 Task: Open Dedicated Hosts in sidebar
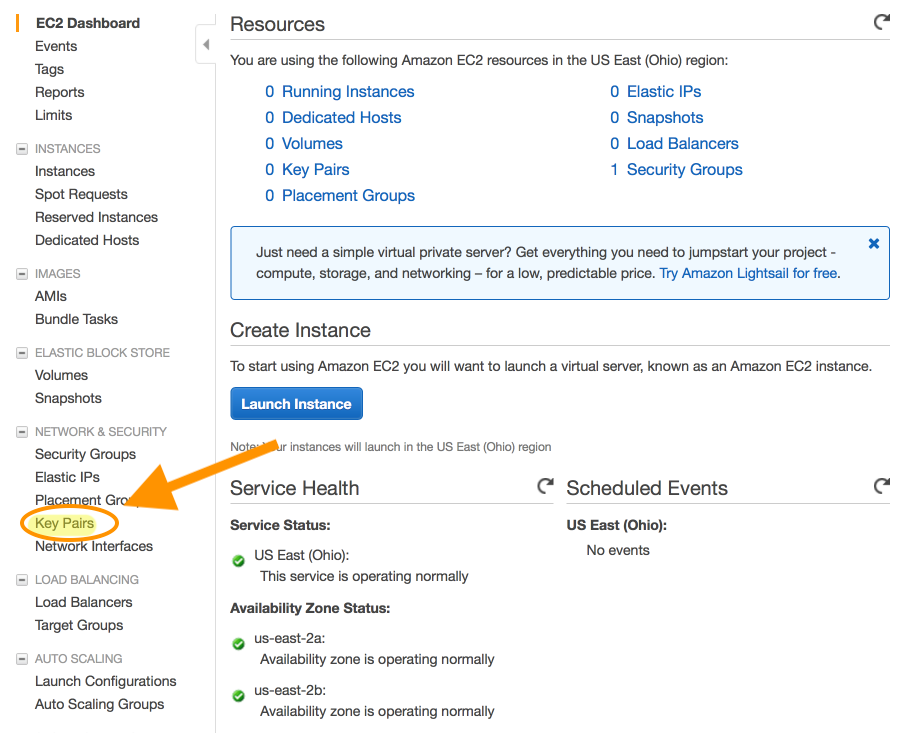pos(87,240)
